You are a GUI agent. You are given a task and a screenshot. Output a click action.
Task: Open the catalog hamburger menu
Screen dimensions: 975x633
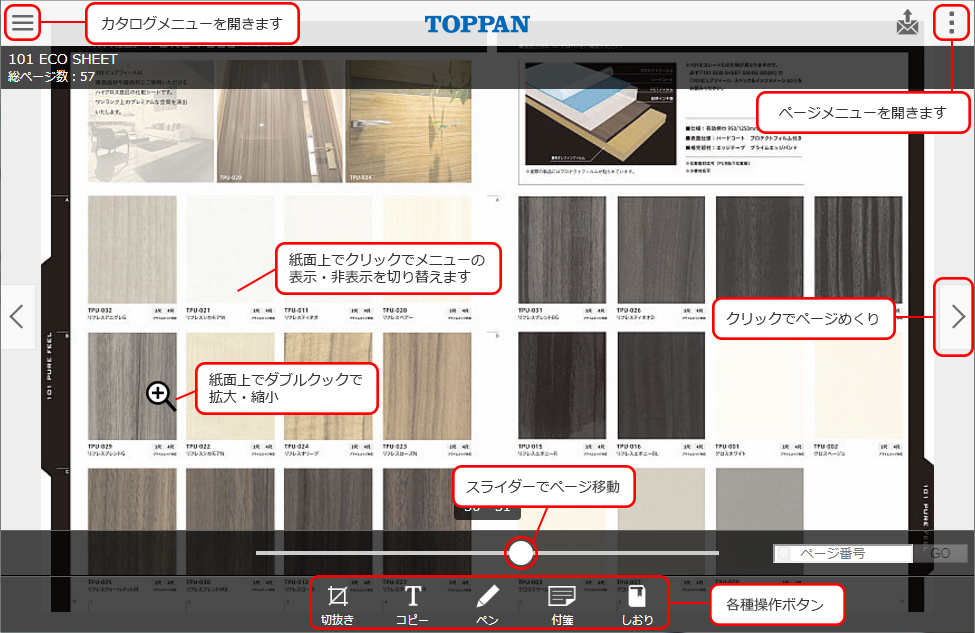(22, 22)
